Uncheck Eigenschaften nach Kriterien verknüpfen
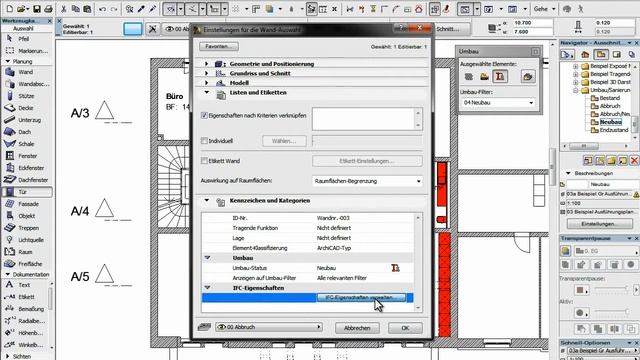 pos(204,116)
